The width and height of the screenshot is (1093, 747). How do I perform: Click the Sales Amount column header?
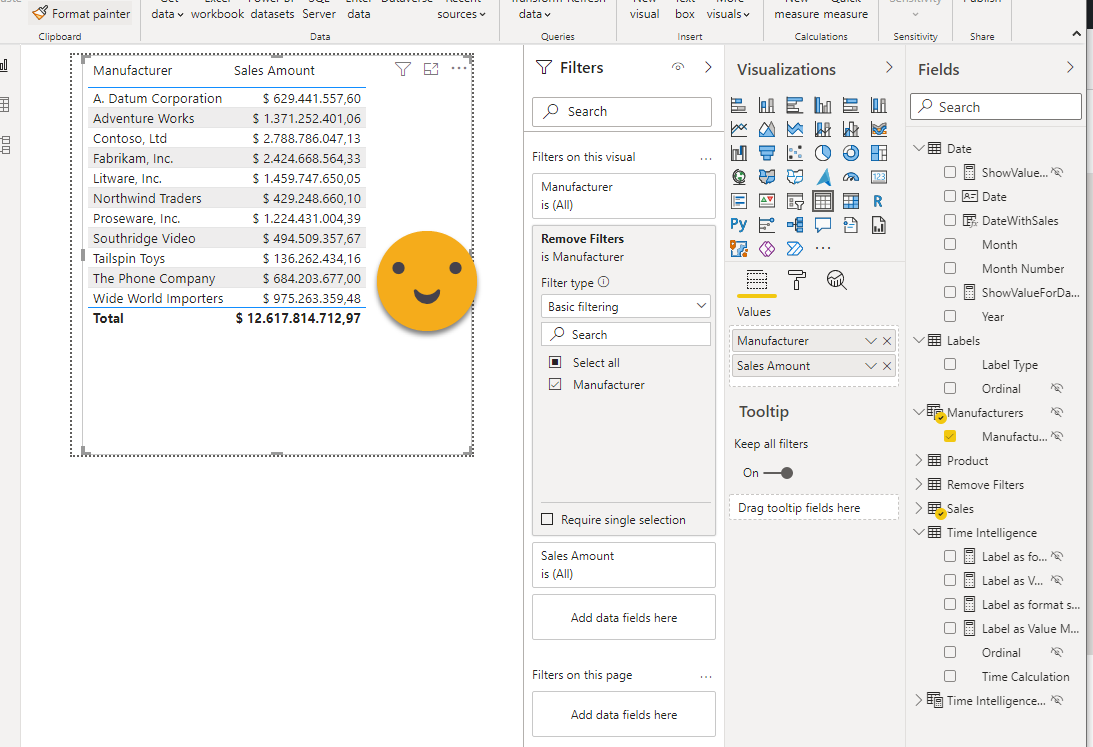274,71
